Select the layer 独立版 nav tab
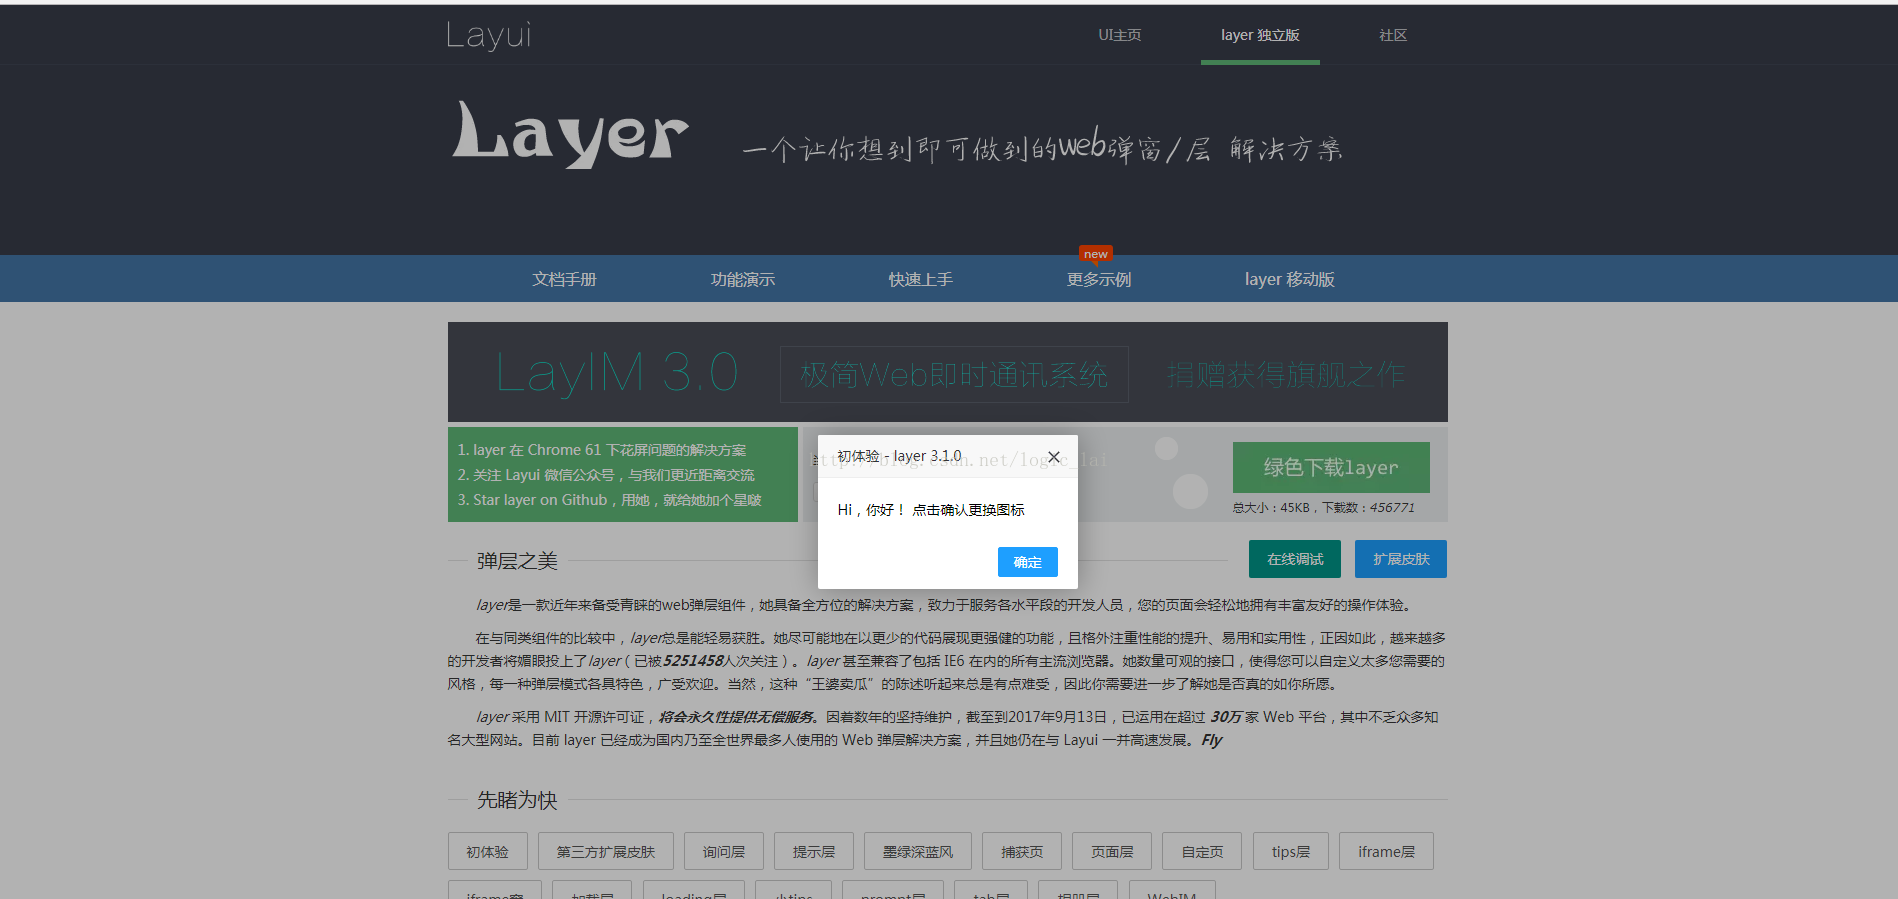This screenshot has width=1898, height=899. [x=1260, y=35]
